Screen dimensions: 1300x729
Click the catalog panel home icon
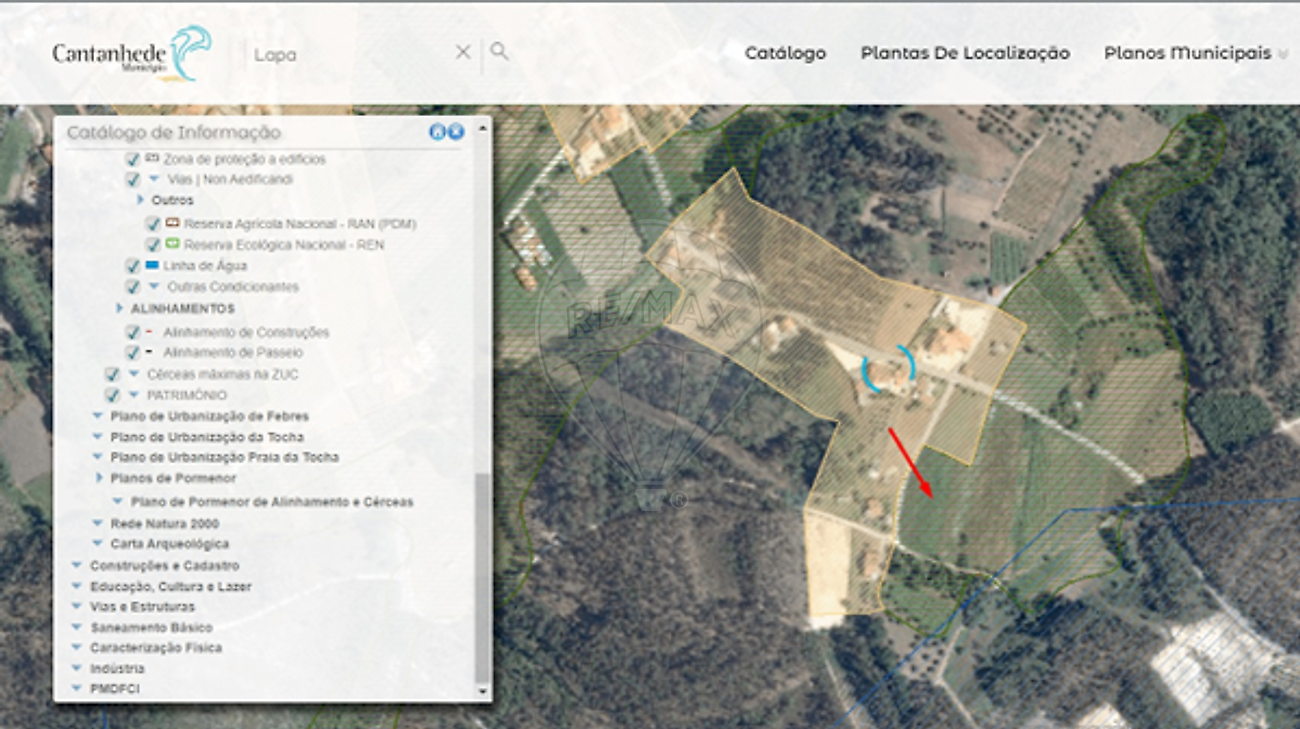click(x=437, y=132)
